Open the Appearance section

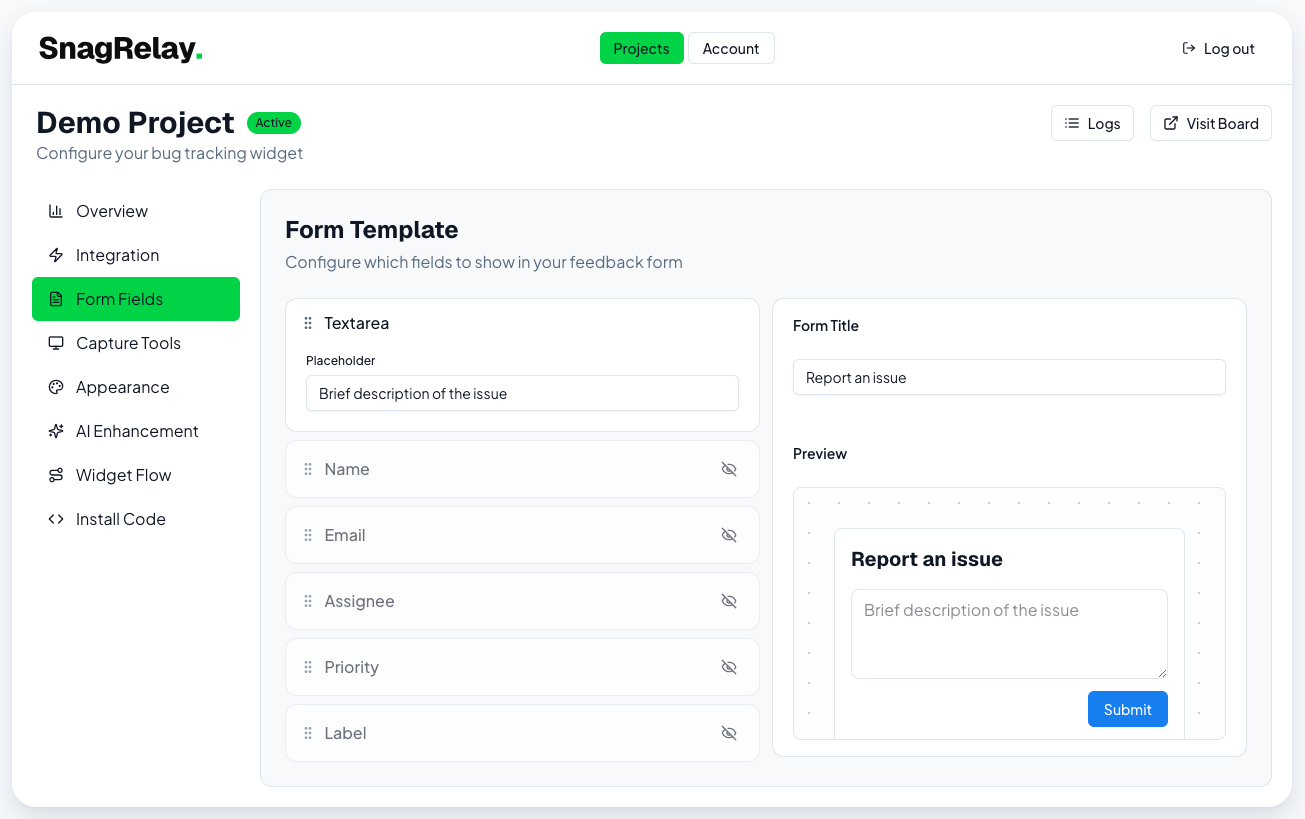[136, 387]
